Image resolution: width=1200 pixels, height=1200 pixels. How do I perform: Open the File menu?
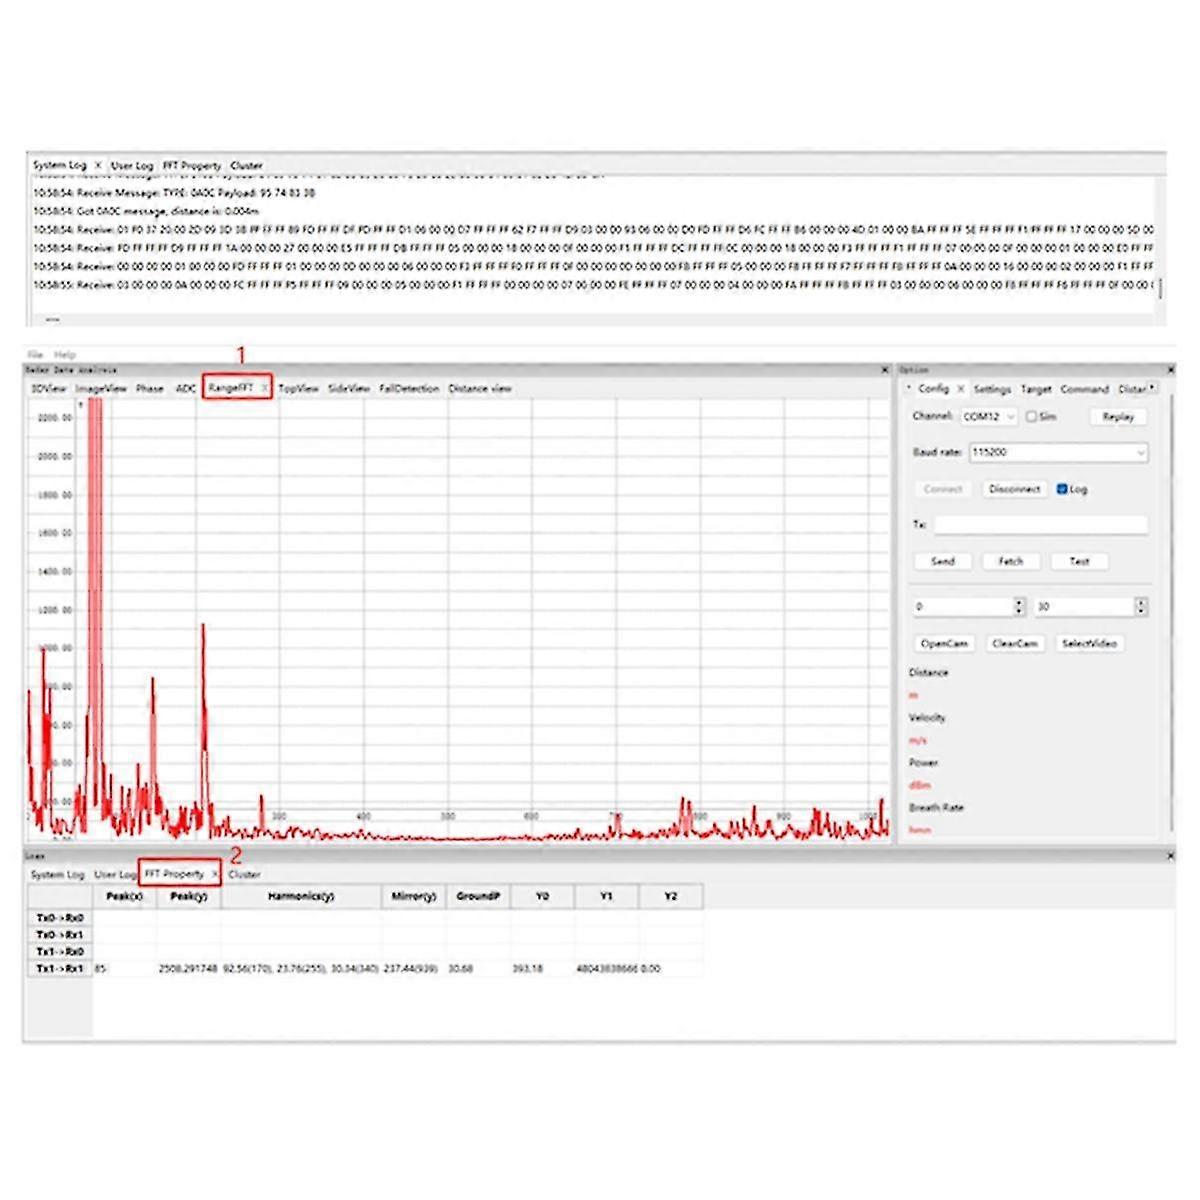point(35,355)
